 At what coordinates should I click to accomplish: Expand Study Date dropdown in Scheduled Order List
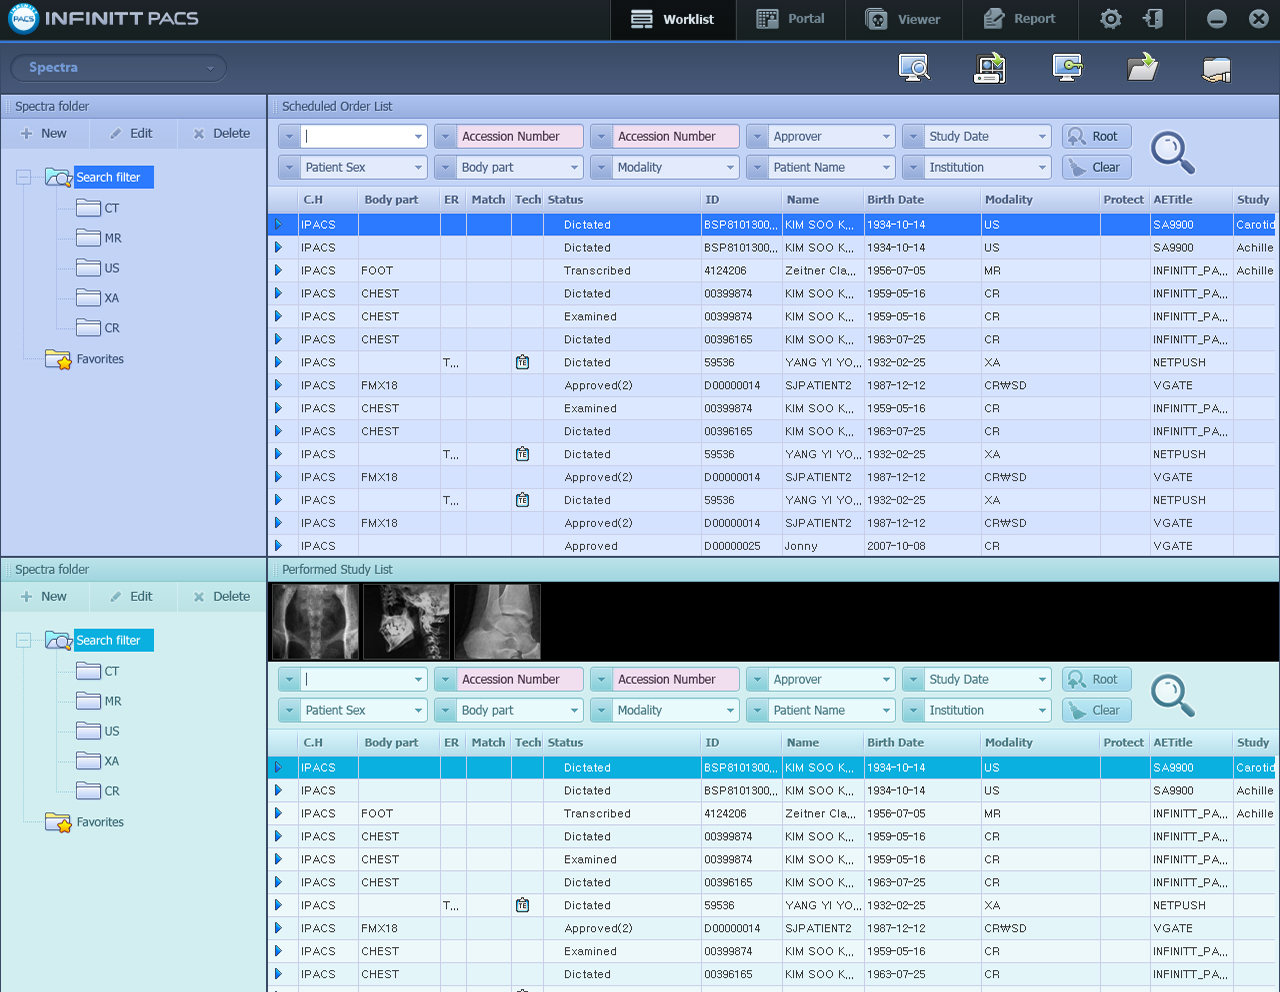pos(1041,137)
